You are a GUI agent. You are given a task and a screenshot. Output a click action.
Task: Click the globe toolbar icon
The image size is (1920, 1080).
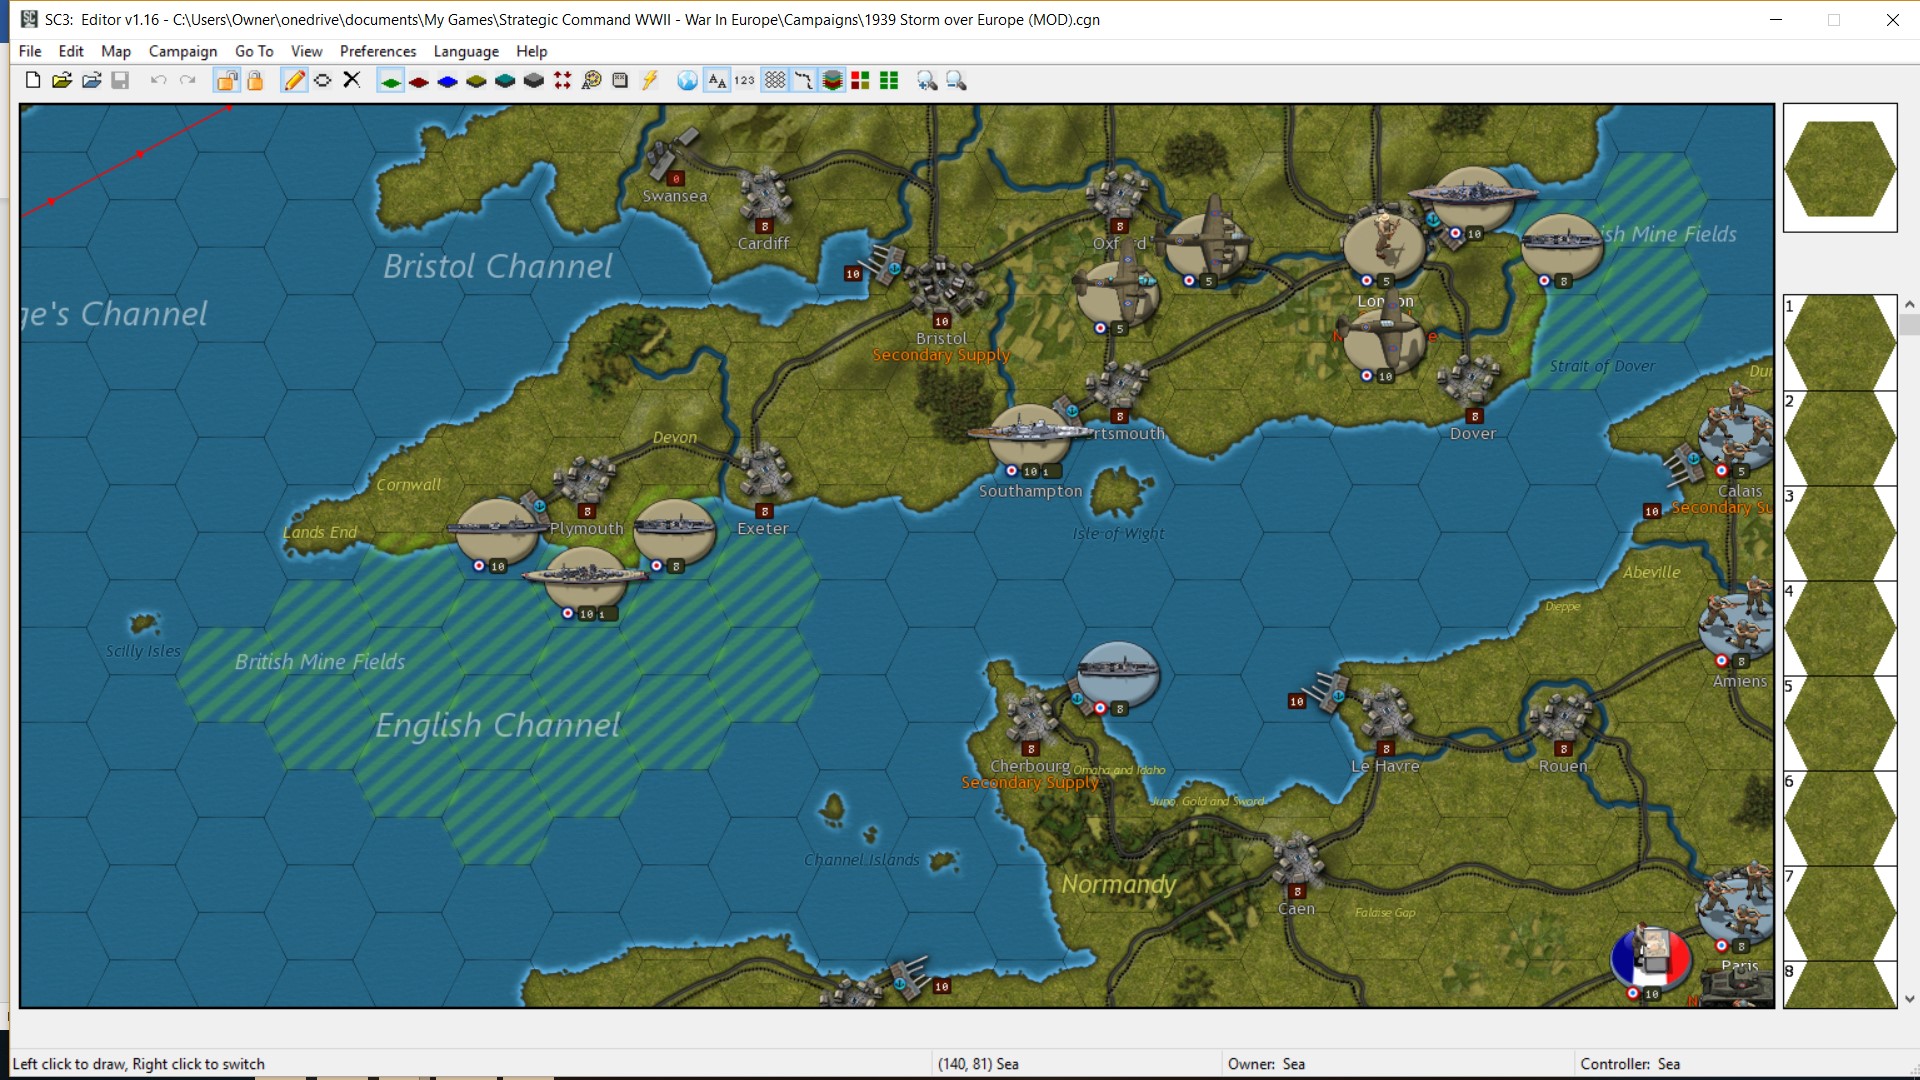(687, 81)
